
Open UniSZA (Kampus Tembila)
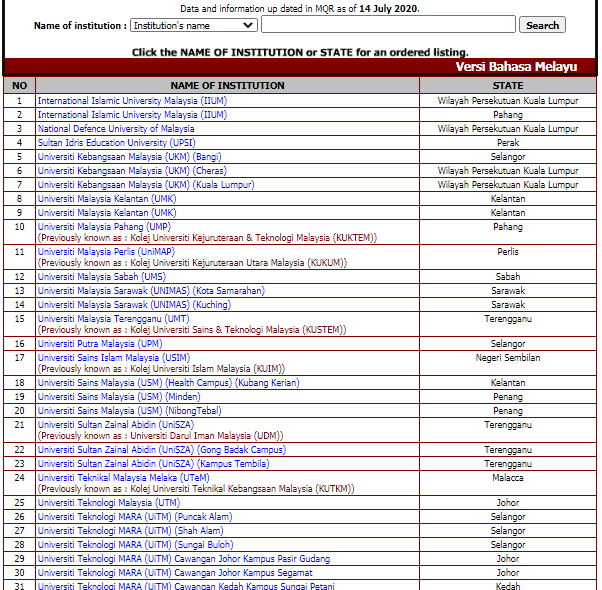[x=154, y=464]
